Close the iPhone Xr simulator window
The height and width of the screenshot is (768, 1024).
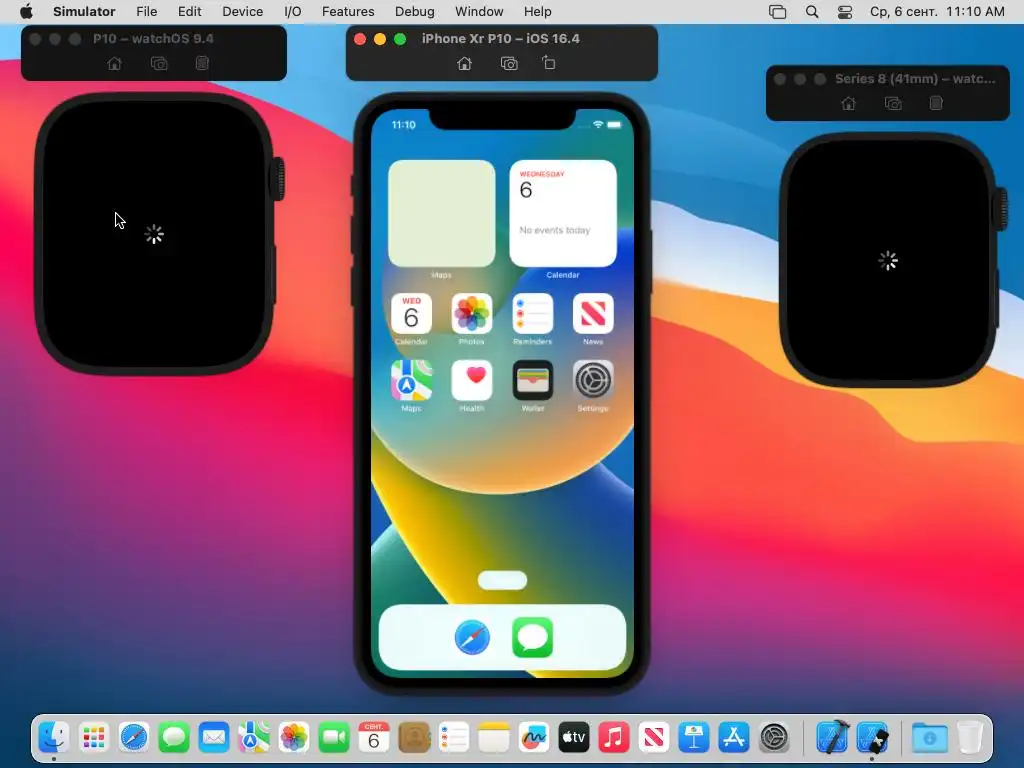pyautogui.click(x=360, y=39)
